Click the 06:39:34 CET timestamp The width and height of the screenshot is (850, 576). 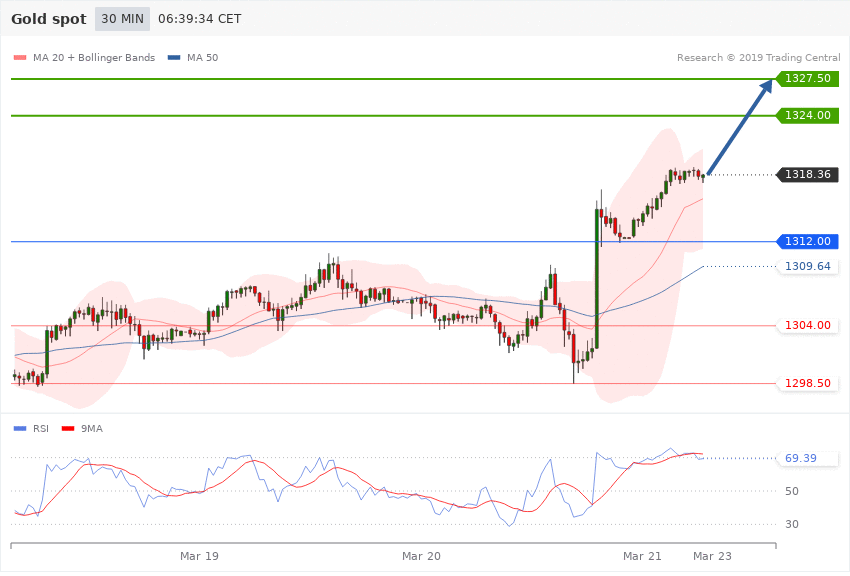199,19
